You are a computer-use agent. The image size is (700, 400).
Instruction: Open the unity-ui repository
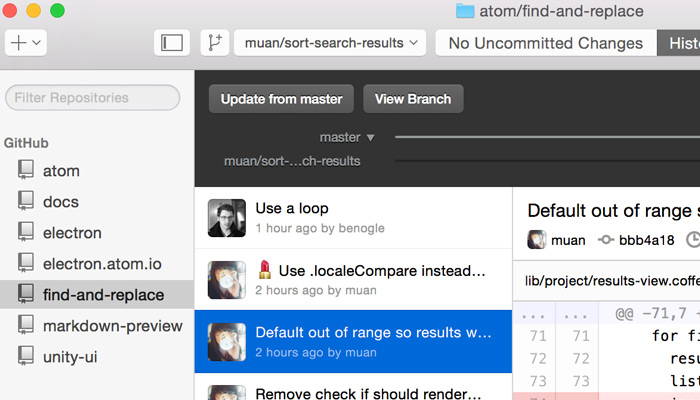(70, 357)
